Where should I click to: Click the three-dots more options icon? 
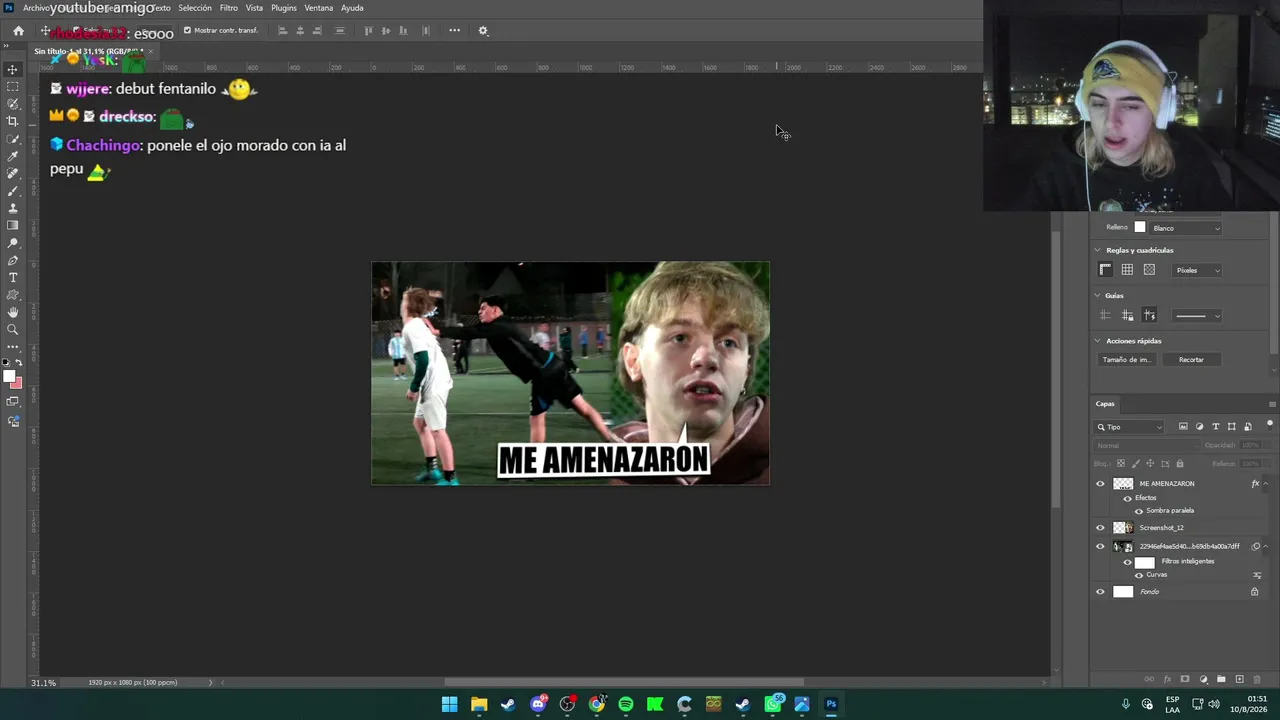(x=455, y=30)
